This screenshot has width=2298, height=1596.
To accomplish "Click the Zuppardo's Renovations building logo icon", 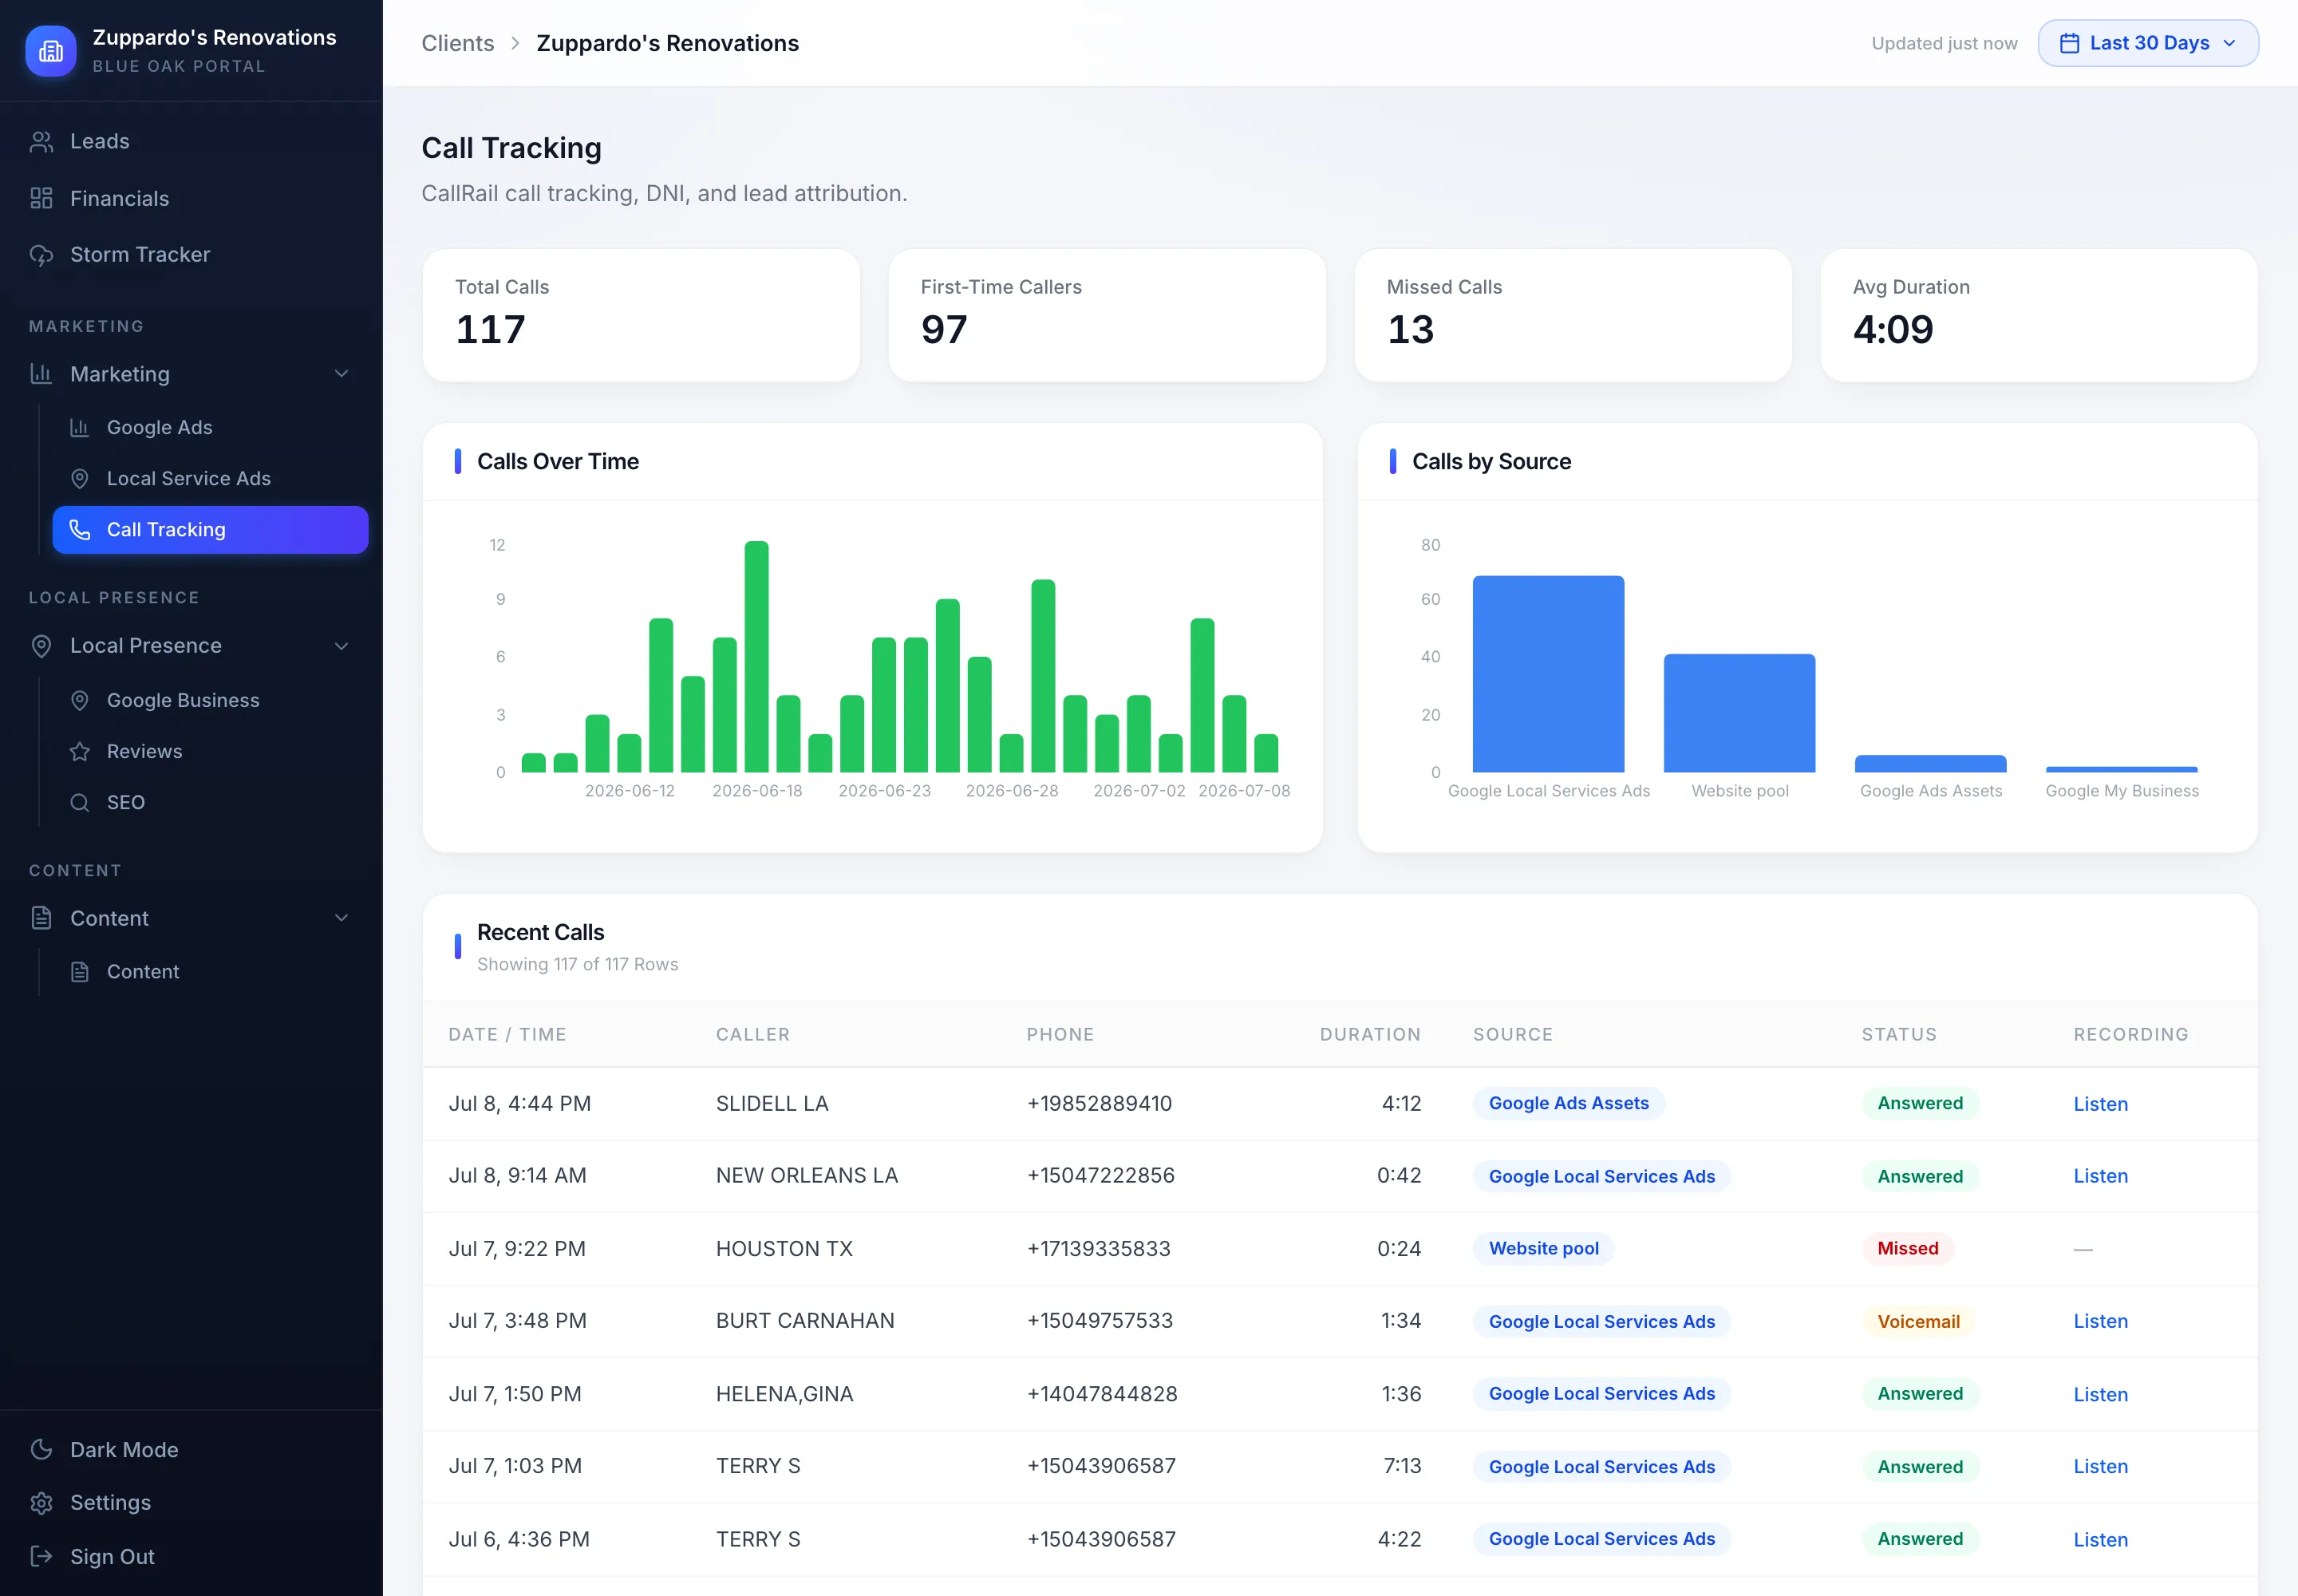I will pos(51,51).
